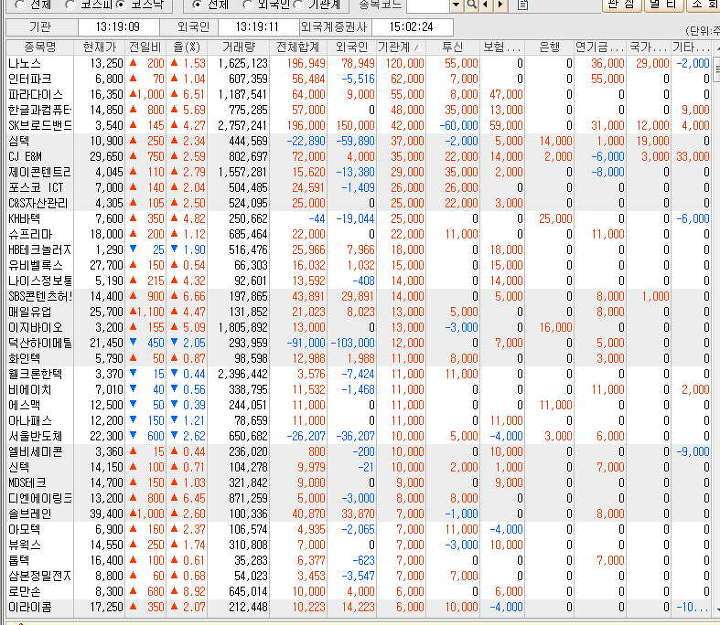The image size is (720, 625).
Task: Select the first 전체 market radio button
Action: (x=20, y=5)
